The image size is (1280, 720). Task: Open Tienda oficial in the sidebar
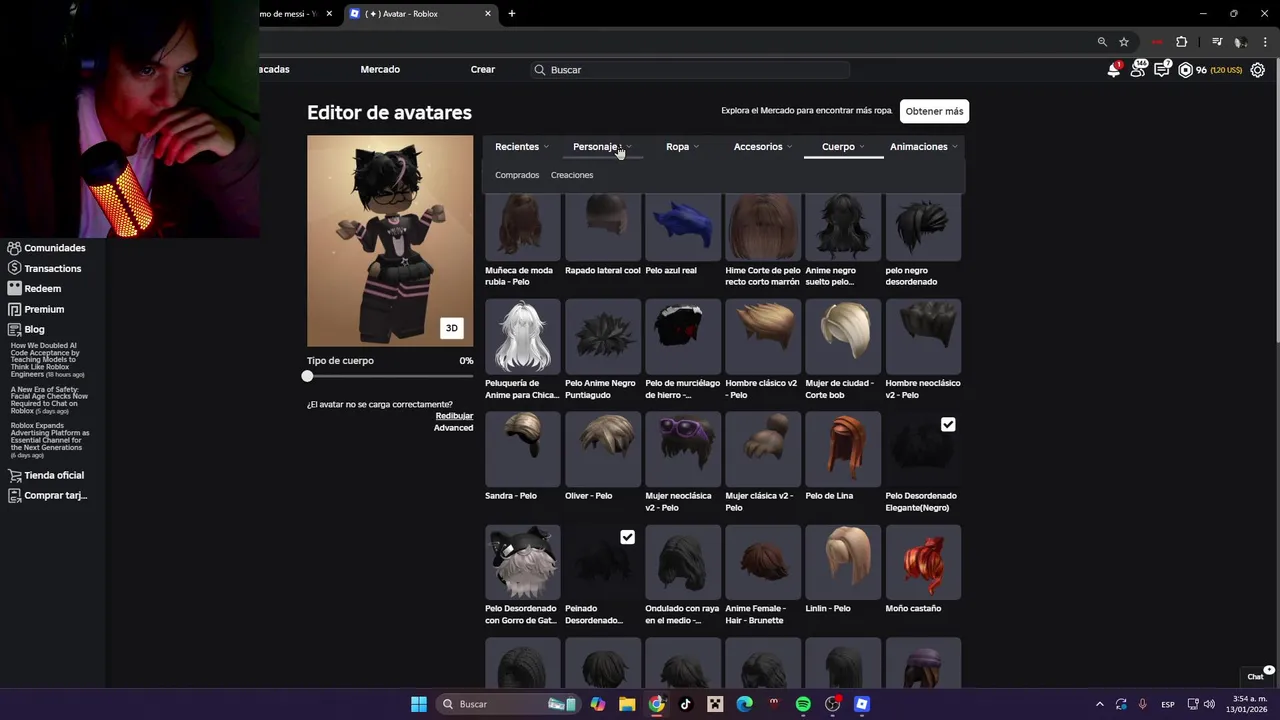point(46,475)
